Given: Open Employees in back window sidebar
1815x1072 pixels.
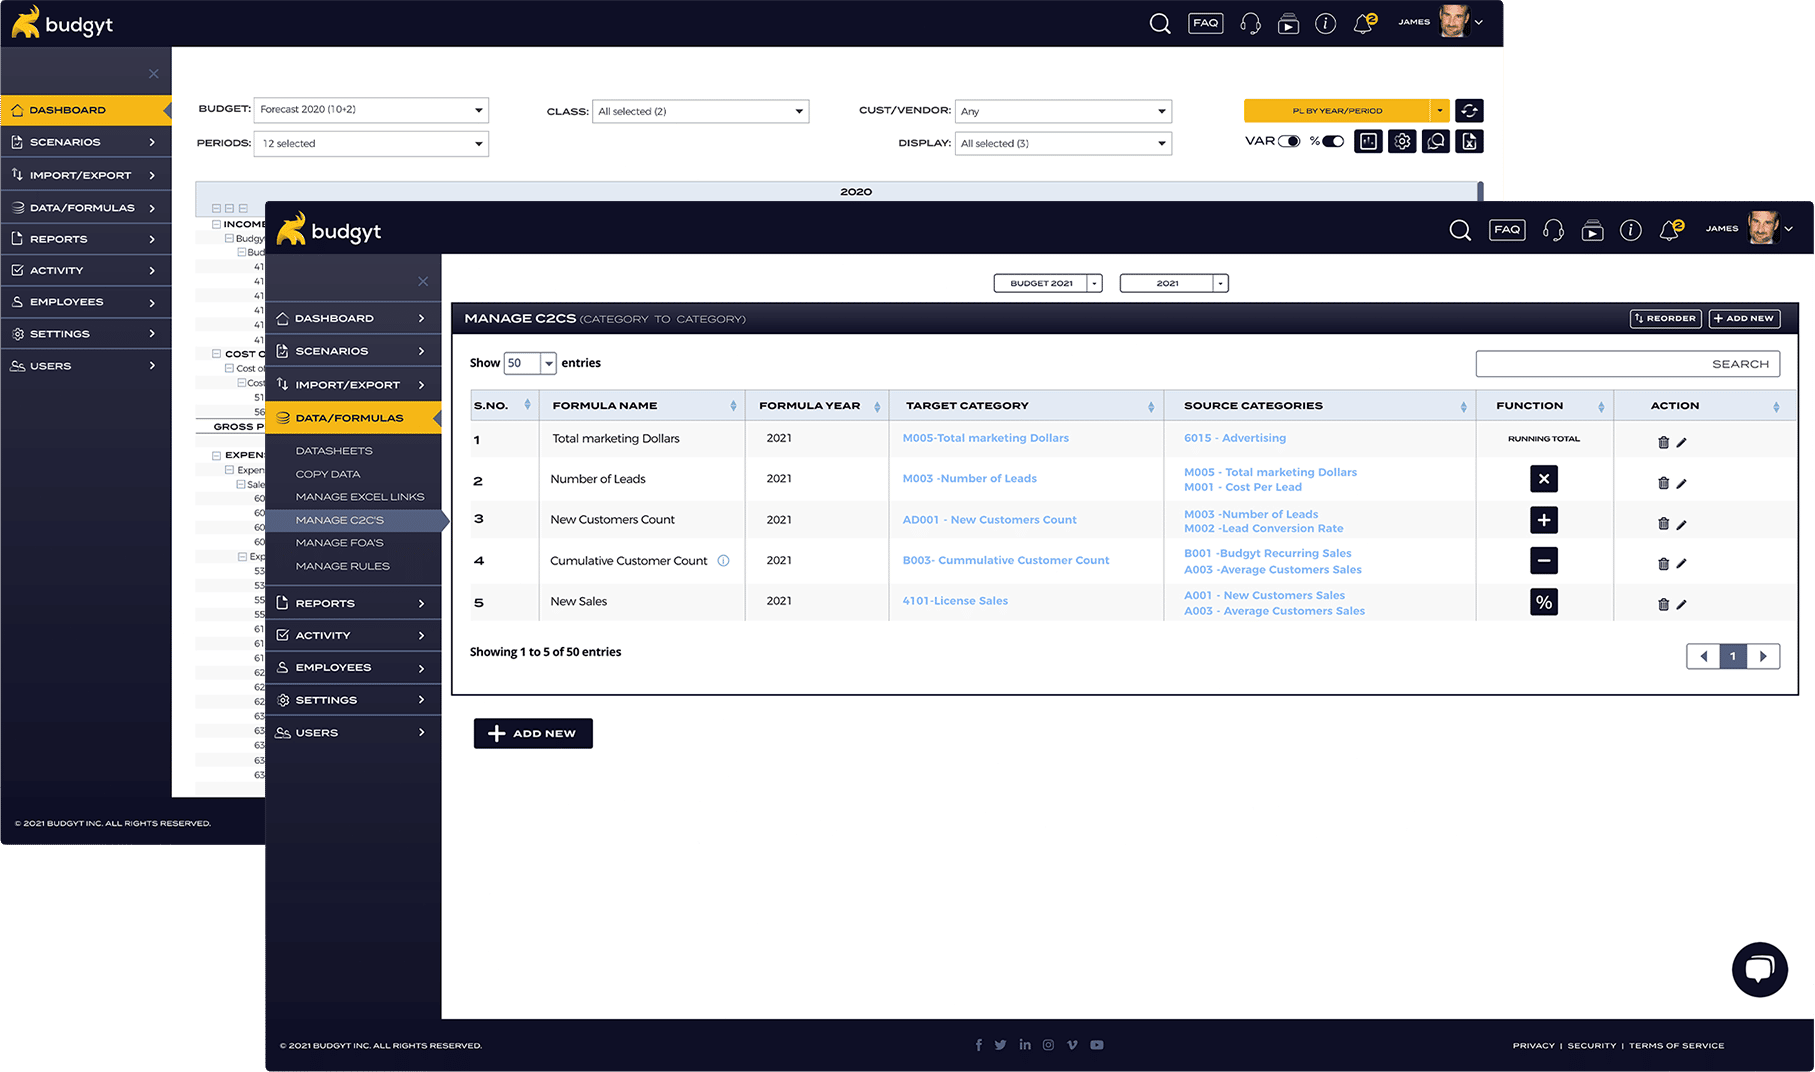Looking at the screenshot, I should click(x=85, y=302).
